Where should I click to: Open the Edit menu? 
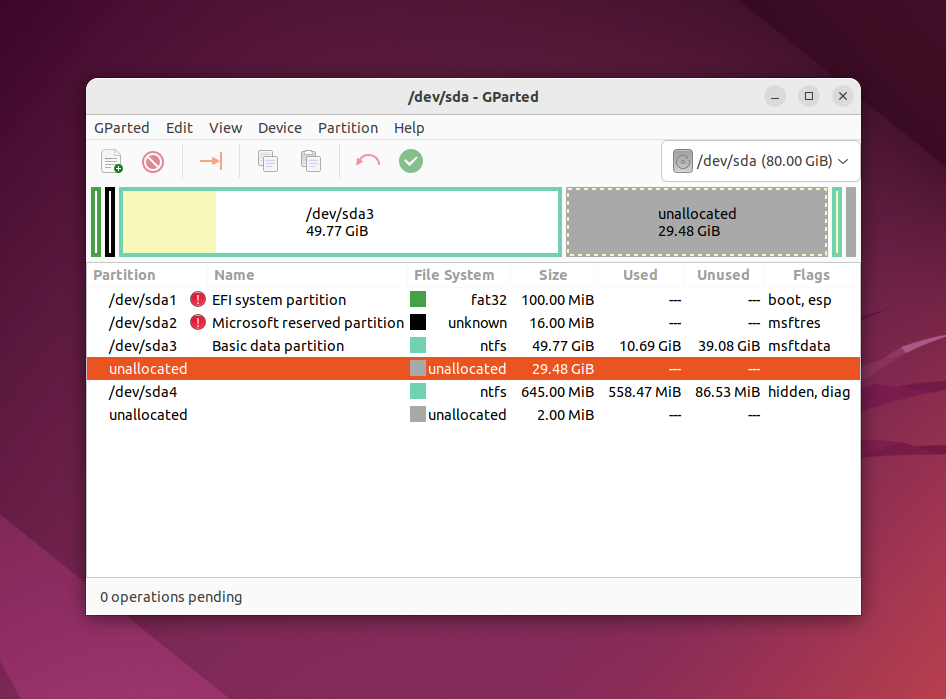[x=179, y=128]
